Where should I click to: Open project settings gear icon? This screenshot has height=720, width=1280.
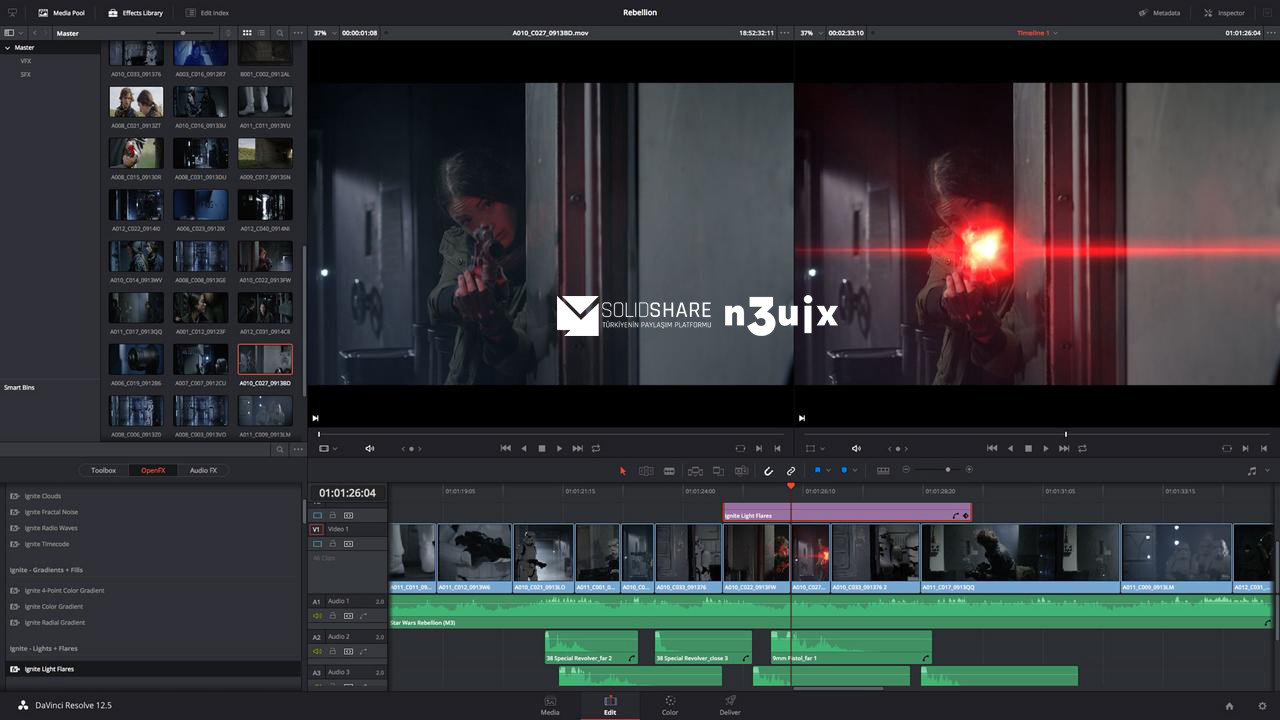(1262, 705)
